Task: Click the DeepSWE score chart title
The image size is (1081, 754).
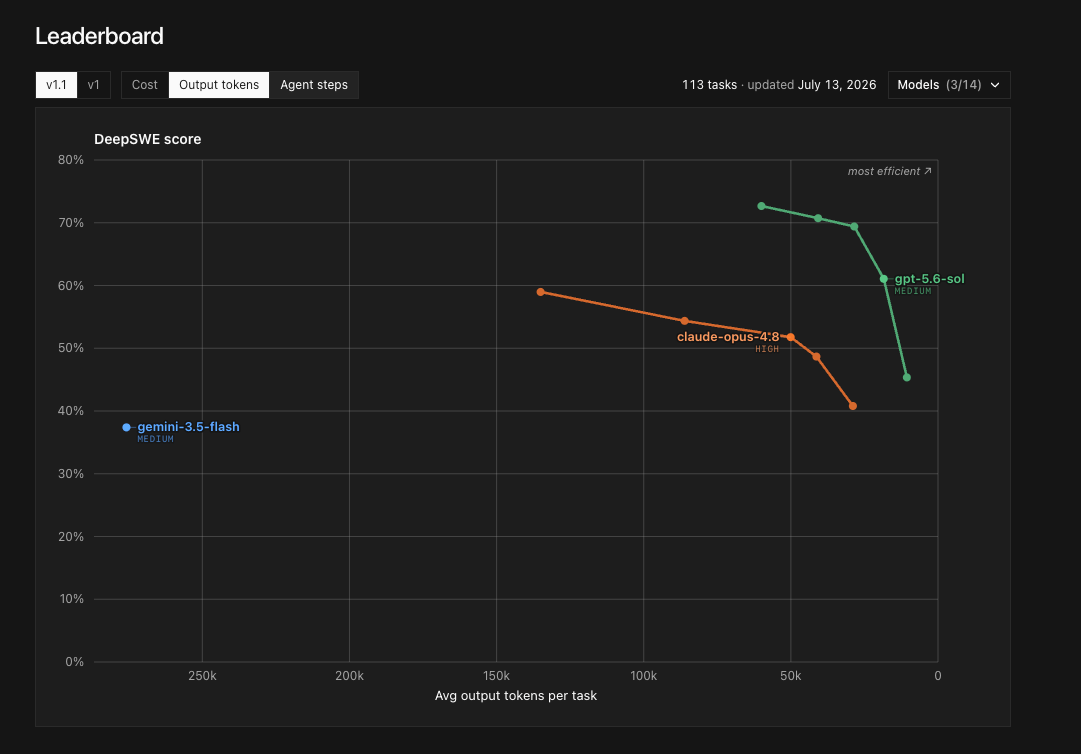Action: pyautogui.click(x=148, y=139)
